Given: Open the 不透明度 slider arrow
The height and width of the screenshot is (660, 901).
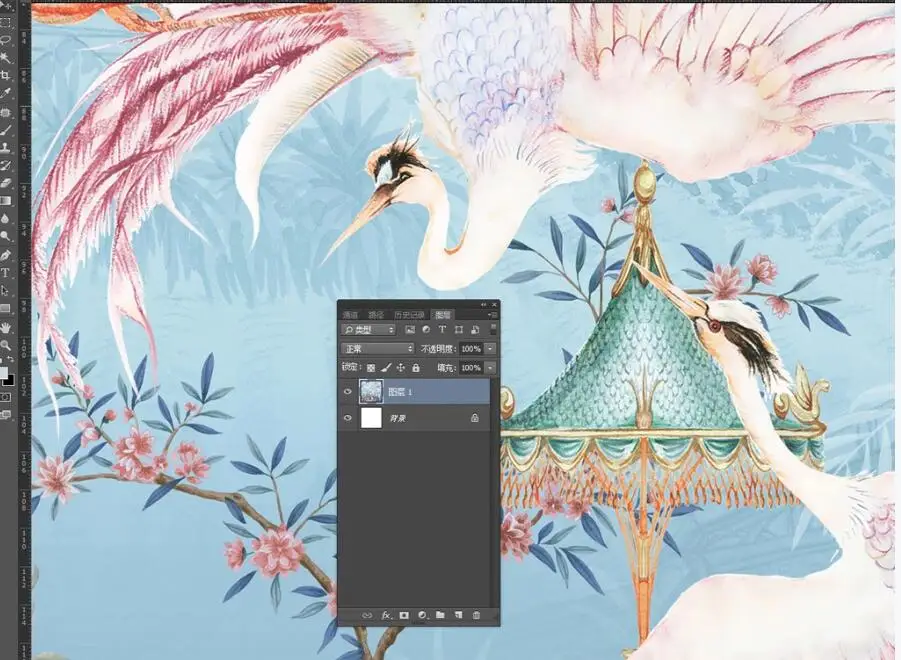Looking at the screenshot, I should click(490, 349).
